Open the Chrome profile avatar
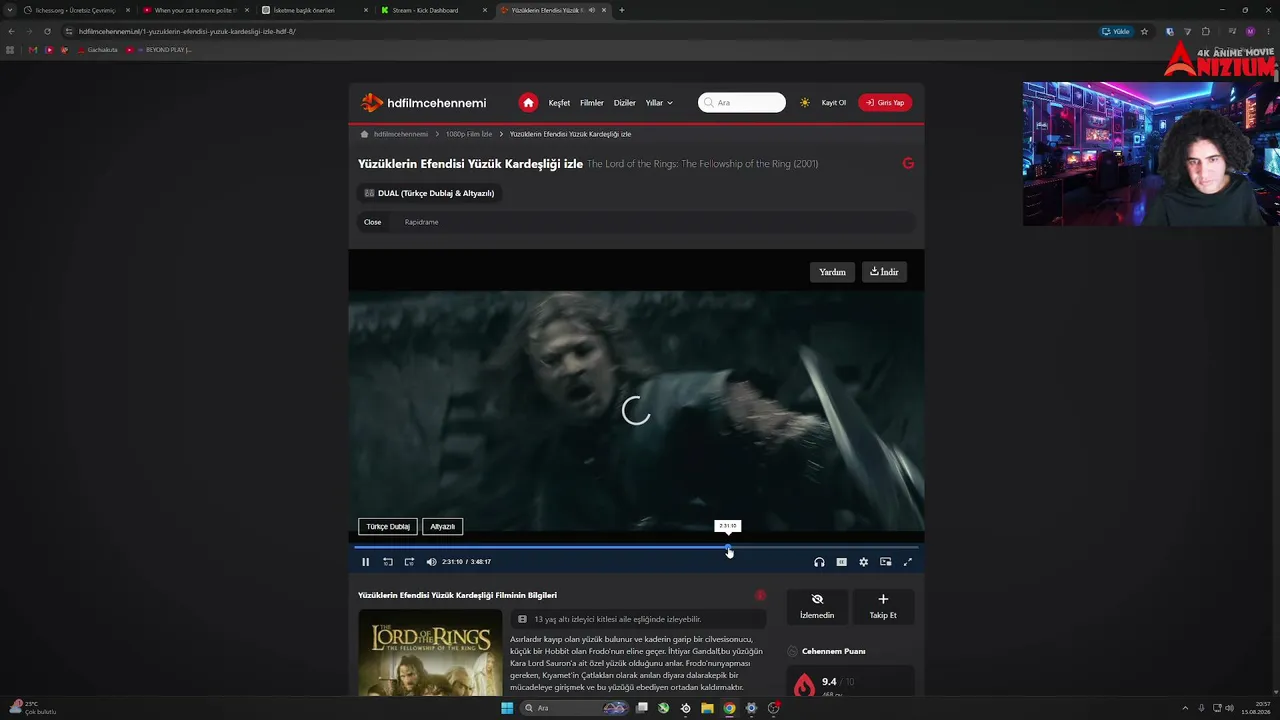1280x720 pixels. coord(1250,31)
